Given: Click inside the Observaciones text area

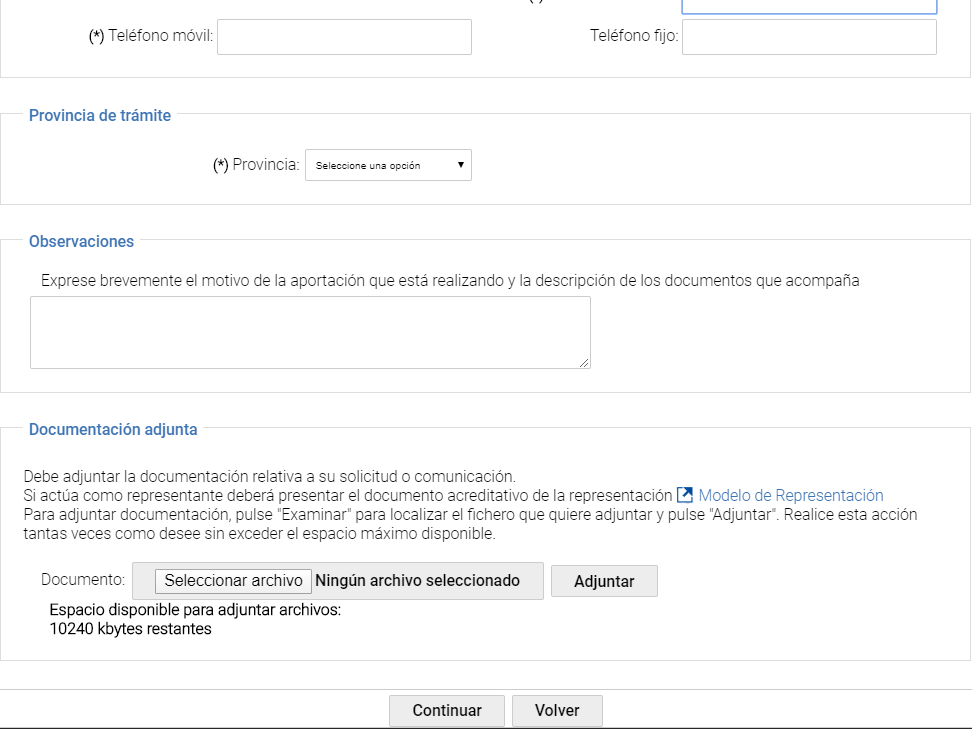Looking at the screenshot, I should pos(310,332).
